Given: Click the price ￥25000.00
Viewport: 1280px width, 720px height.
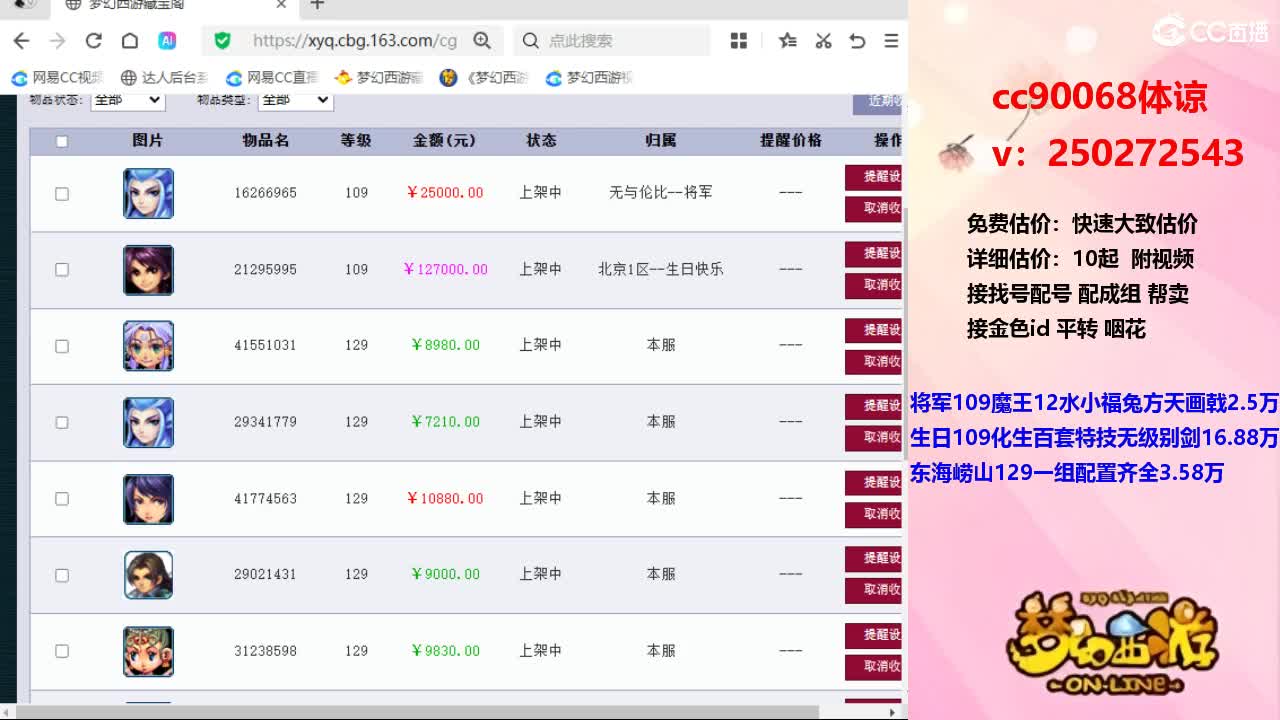Looking at the screenshot, I should pos(445,193).
